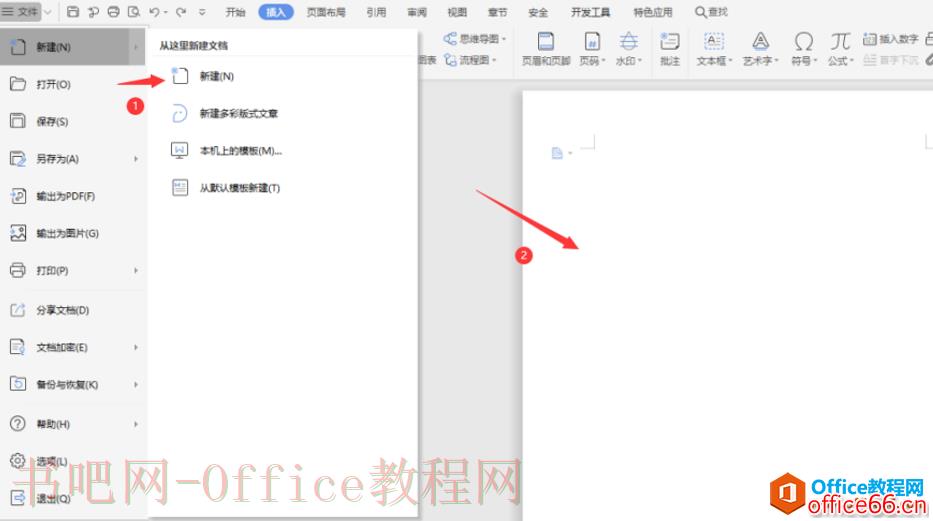The image size is (933, 521).
Task: Click the small document icon in page margin
Action: click(557, 153)
